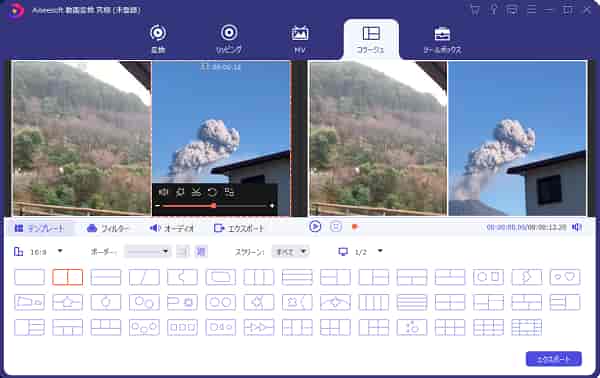Select the arrow-shaped layout template

[259, 327]
